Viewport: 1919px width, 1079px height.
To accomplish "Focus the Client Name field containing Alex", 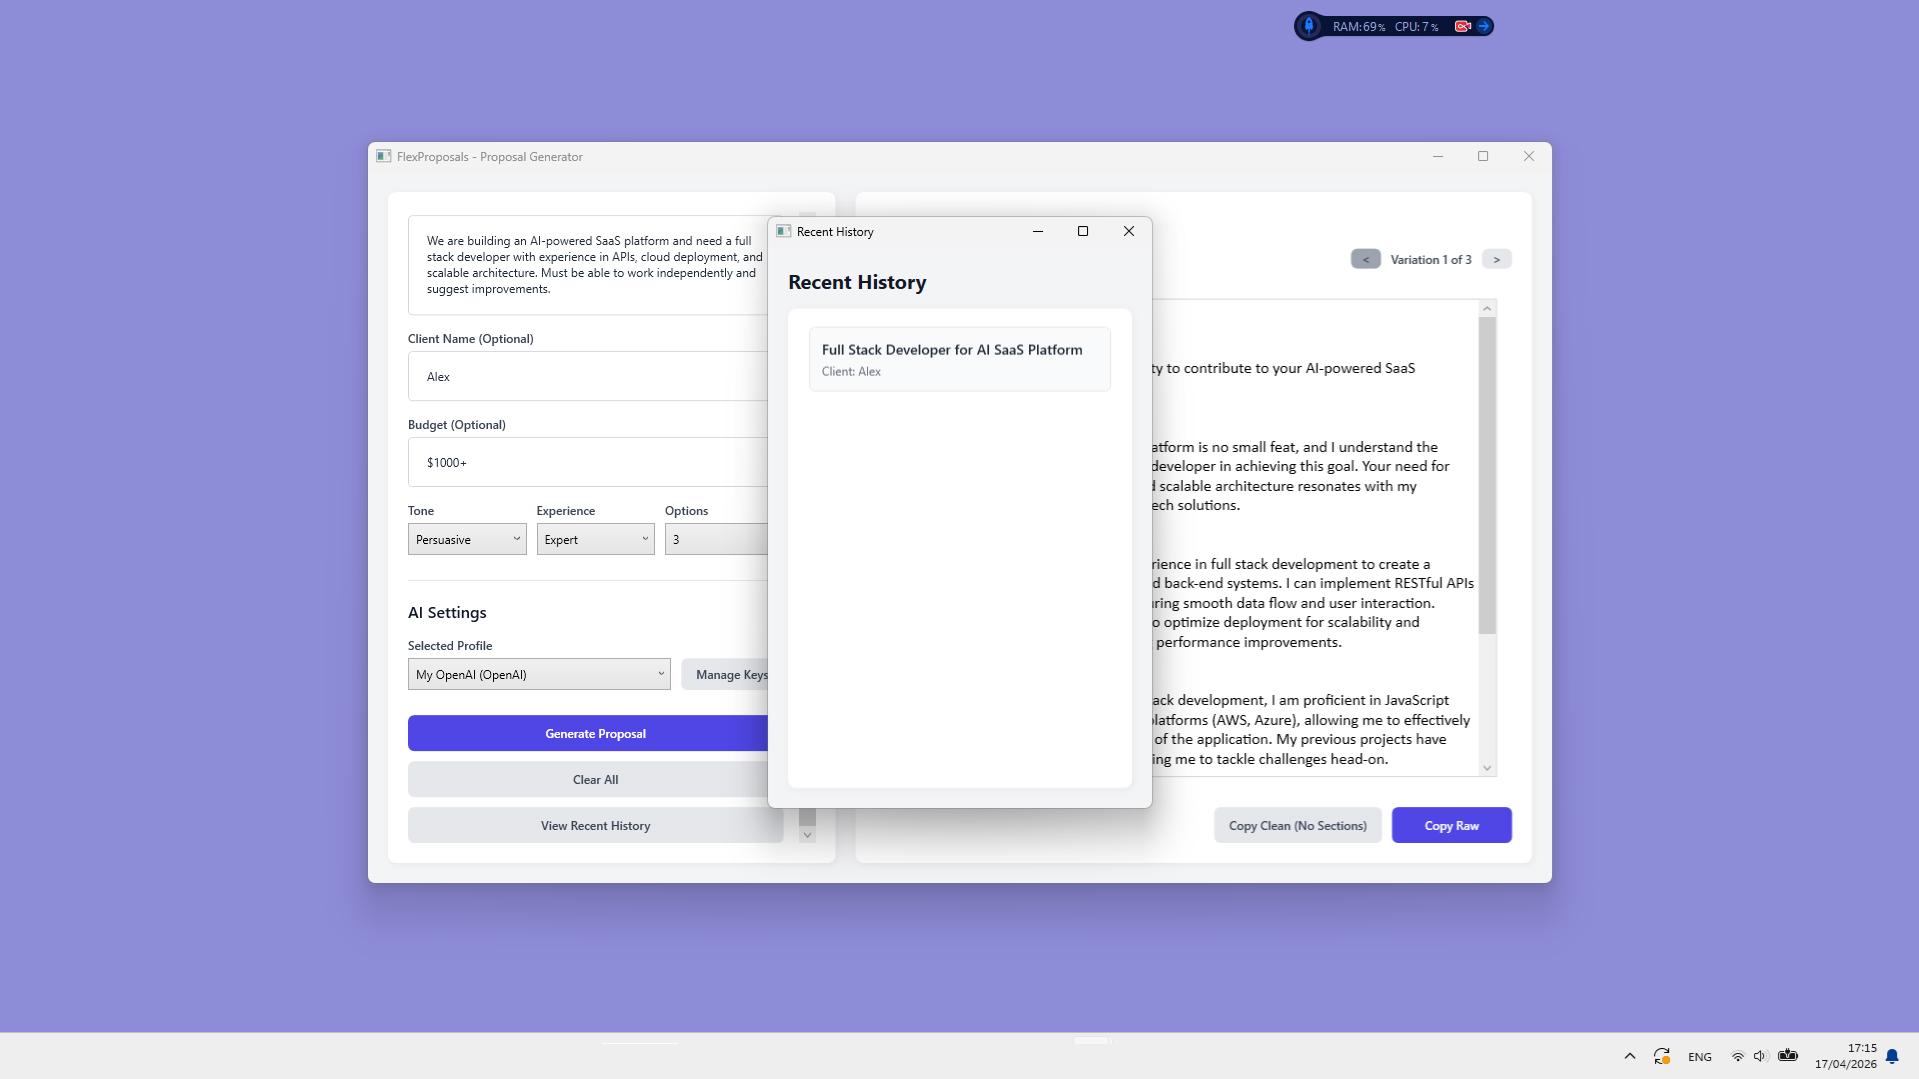I will click(588, 376).
